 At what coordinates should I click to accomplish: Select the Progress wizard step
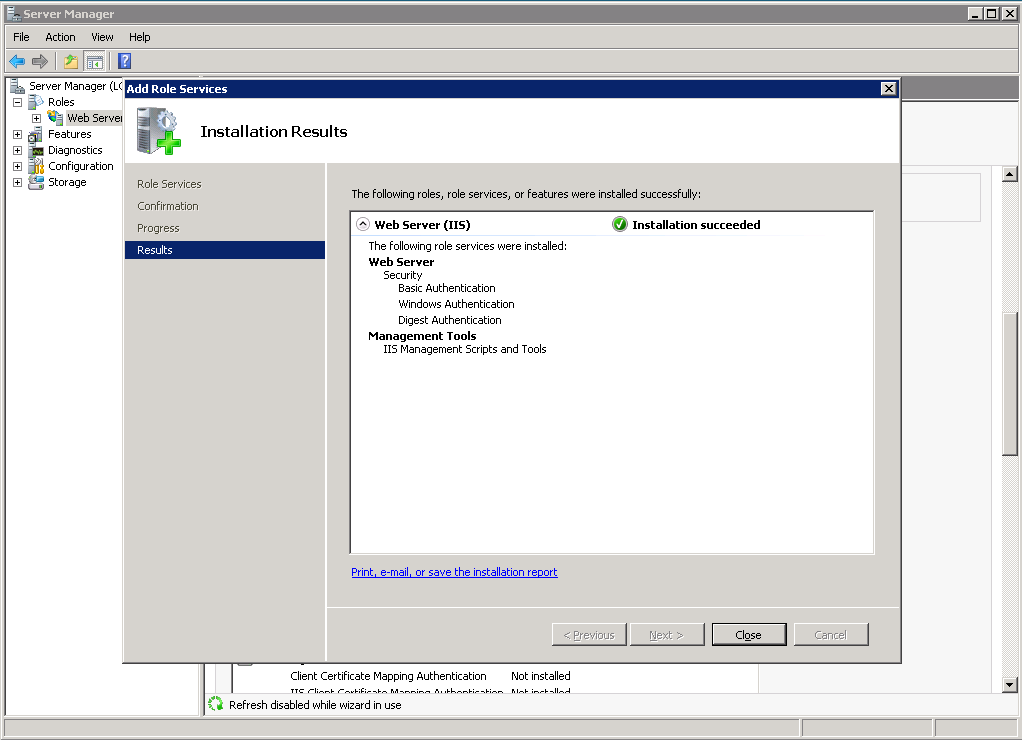pyautogui.click(x=158, y=228)
